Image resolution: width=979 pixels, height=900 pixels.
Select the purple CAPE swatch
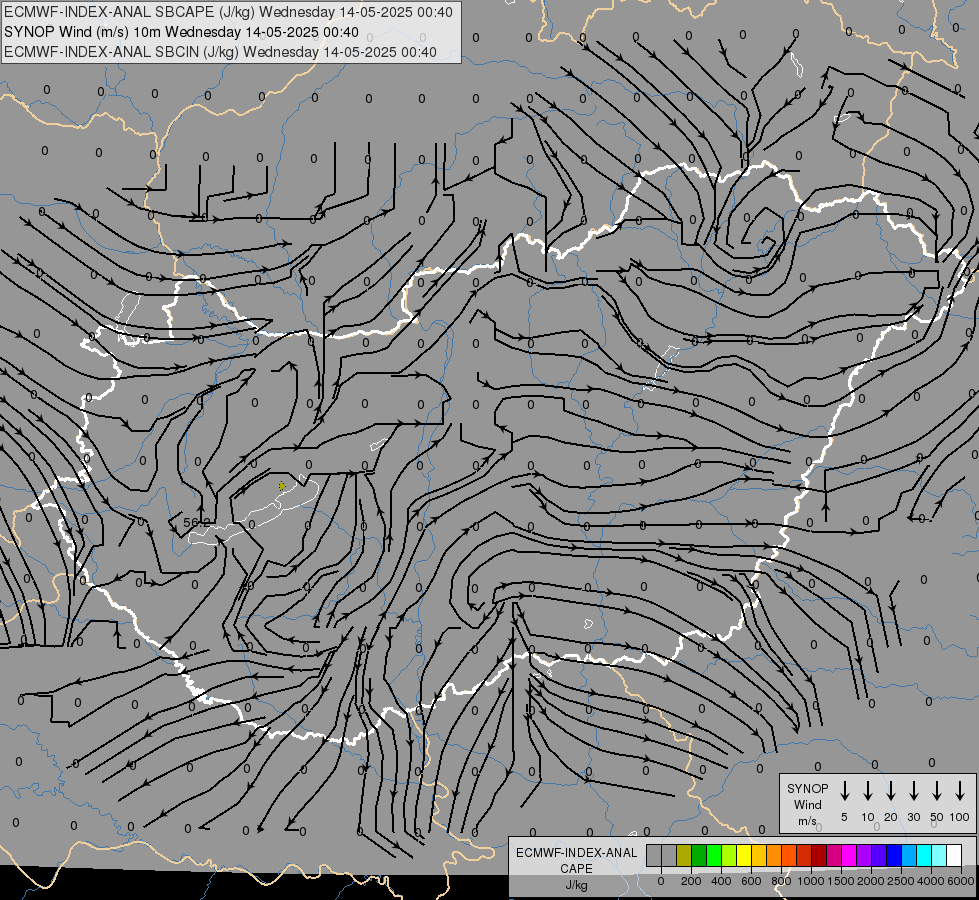(863, 855)
